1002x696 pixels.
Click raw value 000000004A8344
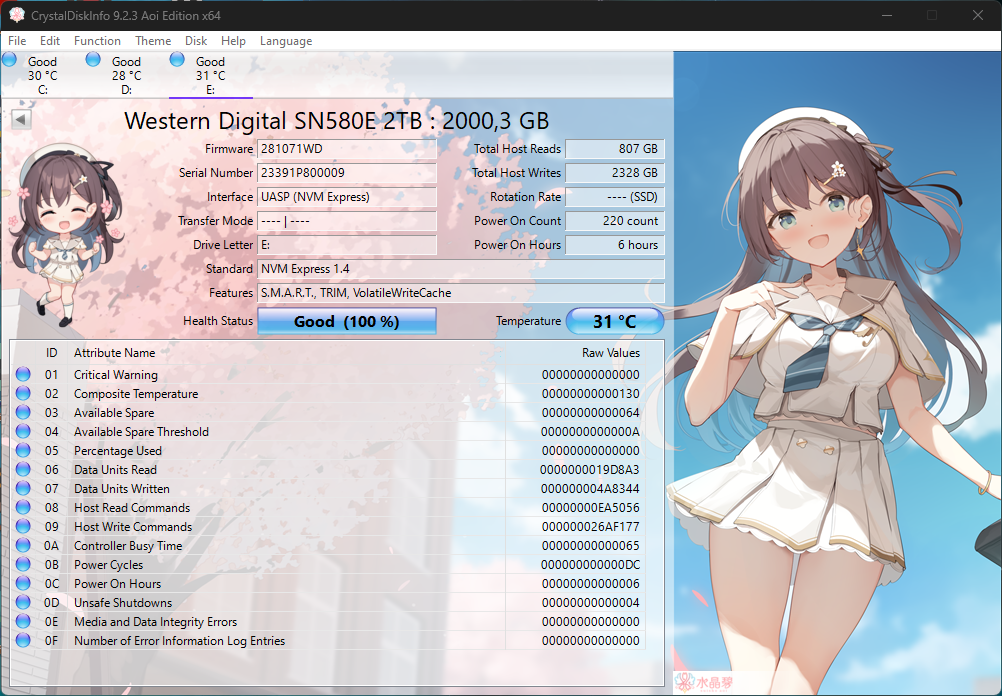pyautogui.click(x=590, y=489)
